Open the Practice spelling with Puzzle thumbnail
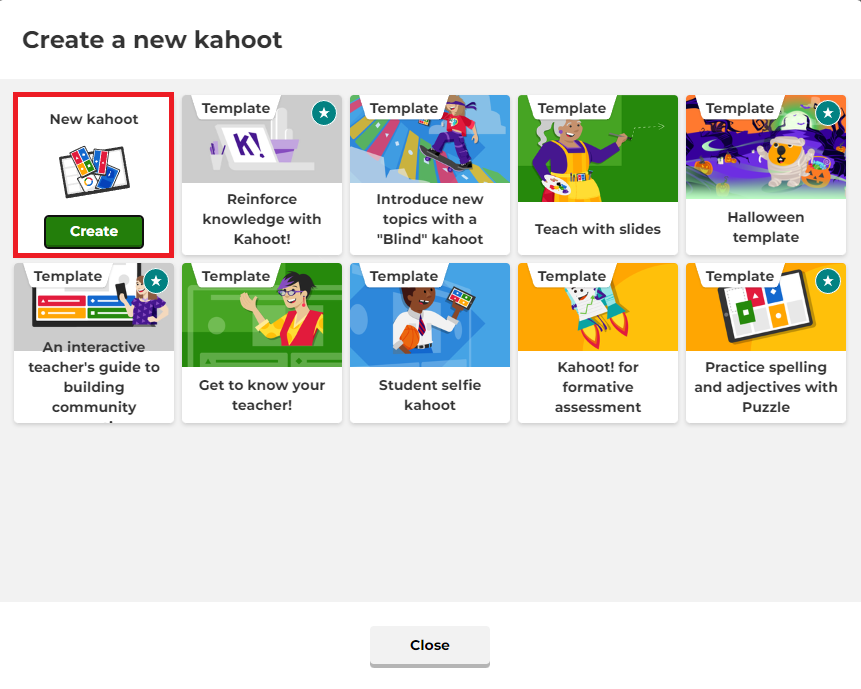Screen dimensions: 861x689 coord(766,307)
